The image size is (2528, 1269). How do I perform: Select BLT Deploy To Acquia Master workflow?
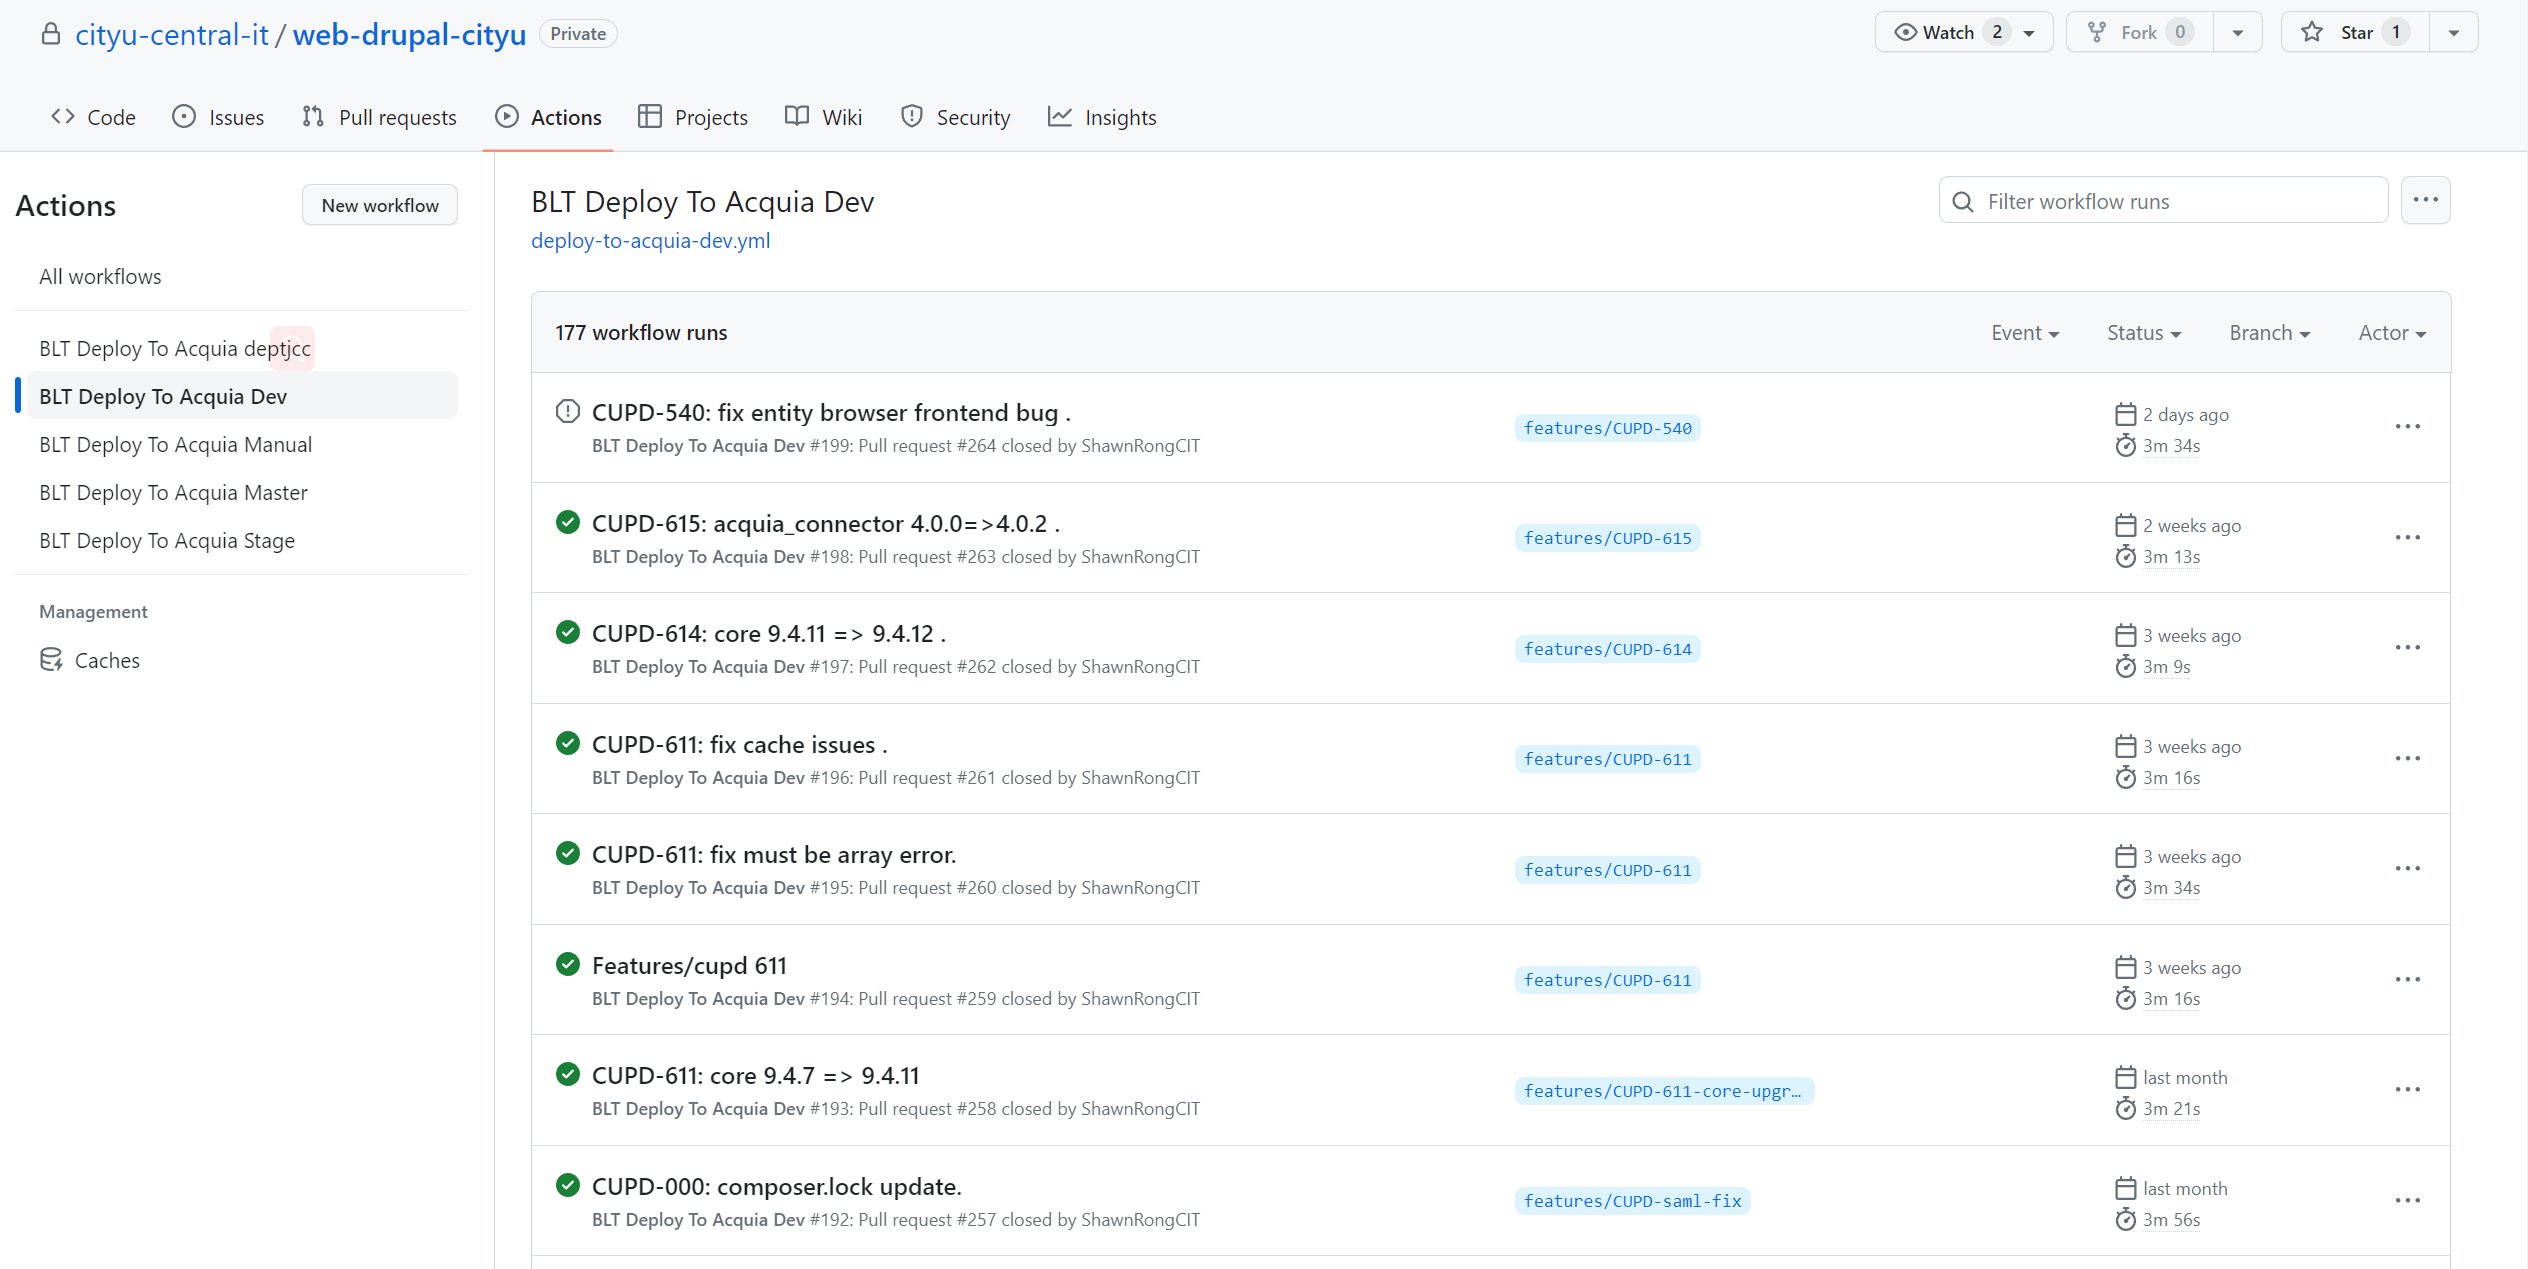click(x=173, y=492)
